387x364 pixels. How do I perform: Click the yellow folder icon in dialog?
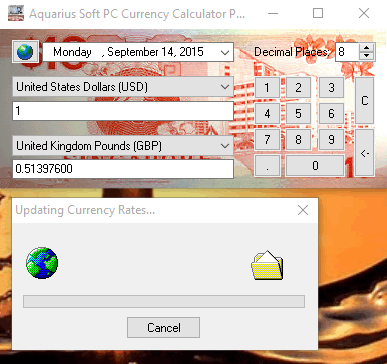(x=267, y=265)
